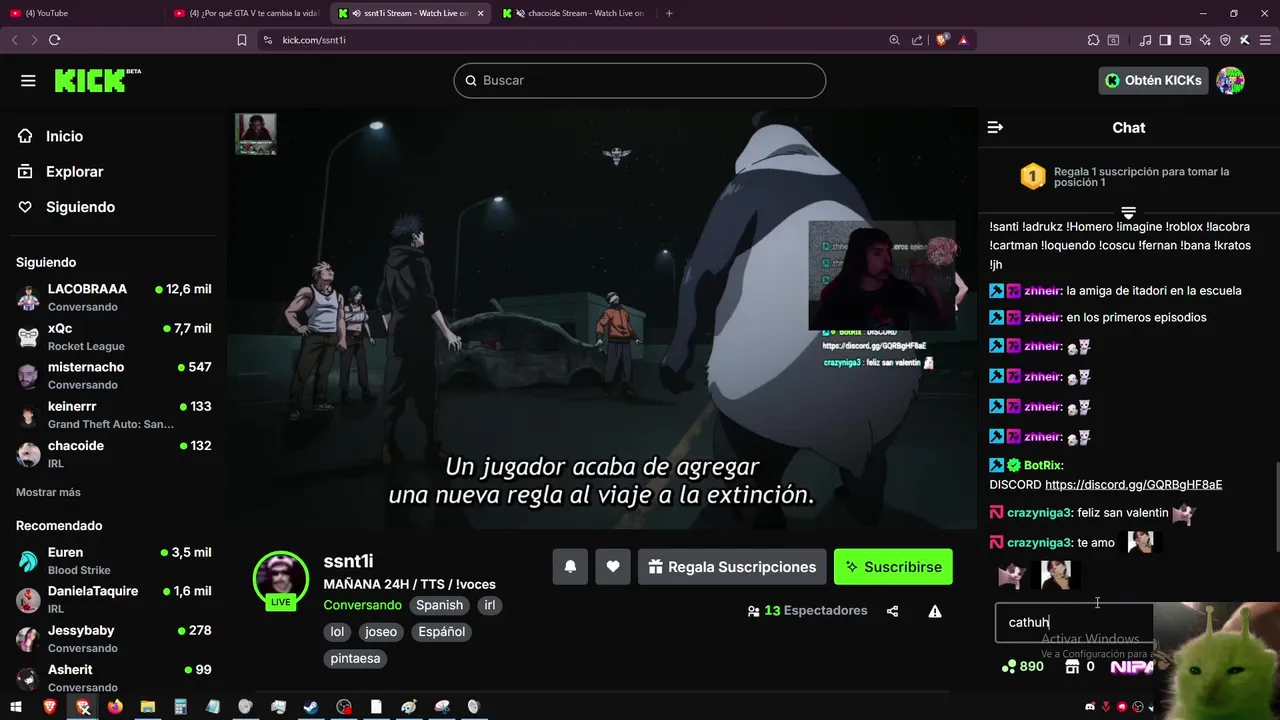Image resolution: width=1280 pixels, height=720 pixels.
Task: Open chacoide channel from following list
Action: click(x=114, y=453)
